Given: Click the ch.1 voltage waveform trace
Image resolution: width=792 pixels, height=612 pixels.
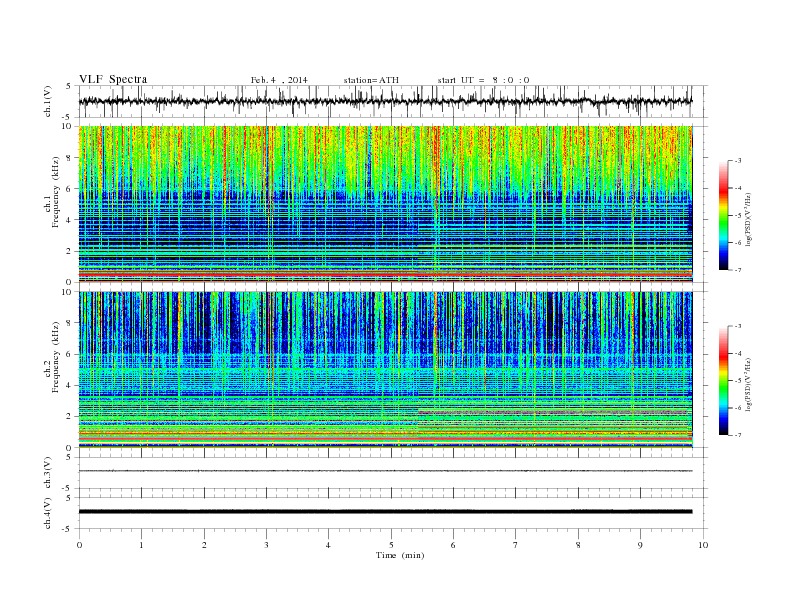Looking at the screenshot, I should [x=385, y=101].
